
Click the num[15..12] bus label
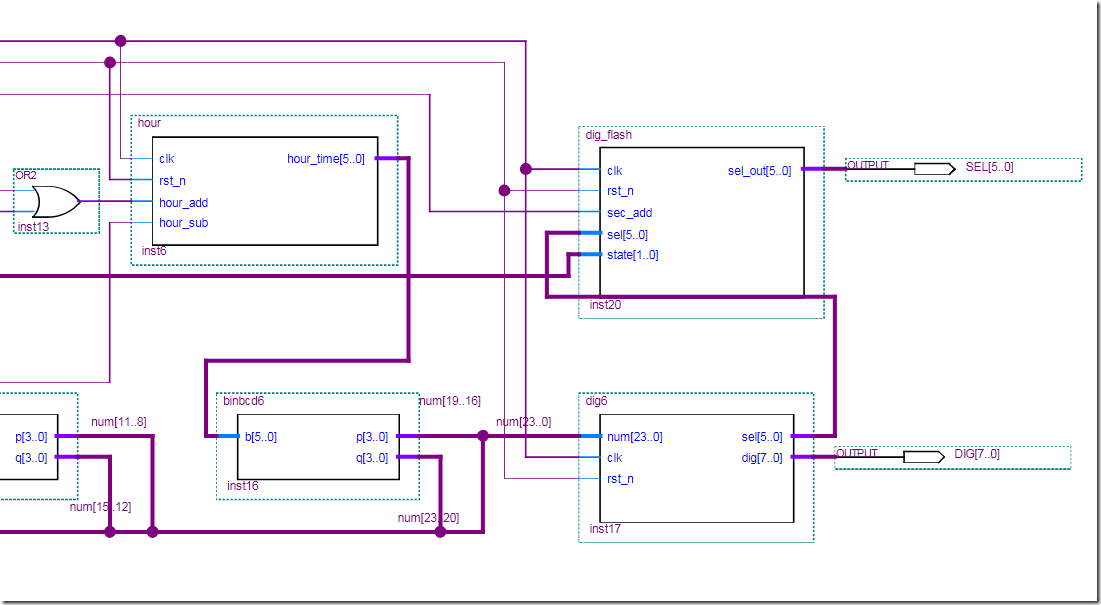(x=100, y=507)
